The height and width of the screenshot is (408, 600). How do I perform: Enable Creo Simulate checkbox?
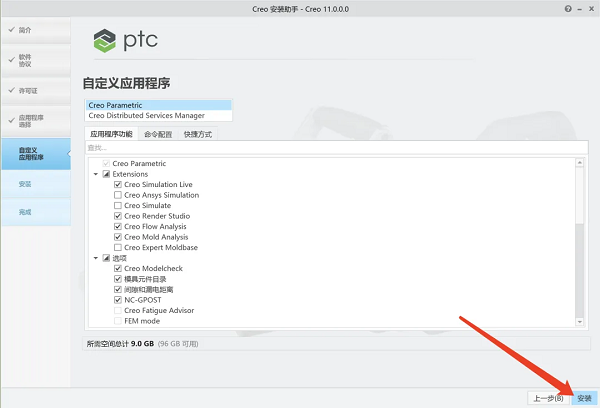118,206
